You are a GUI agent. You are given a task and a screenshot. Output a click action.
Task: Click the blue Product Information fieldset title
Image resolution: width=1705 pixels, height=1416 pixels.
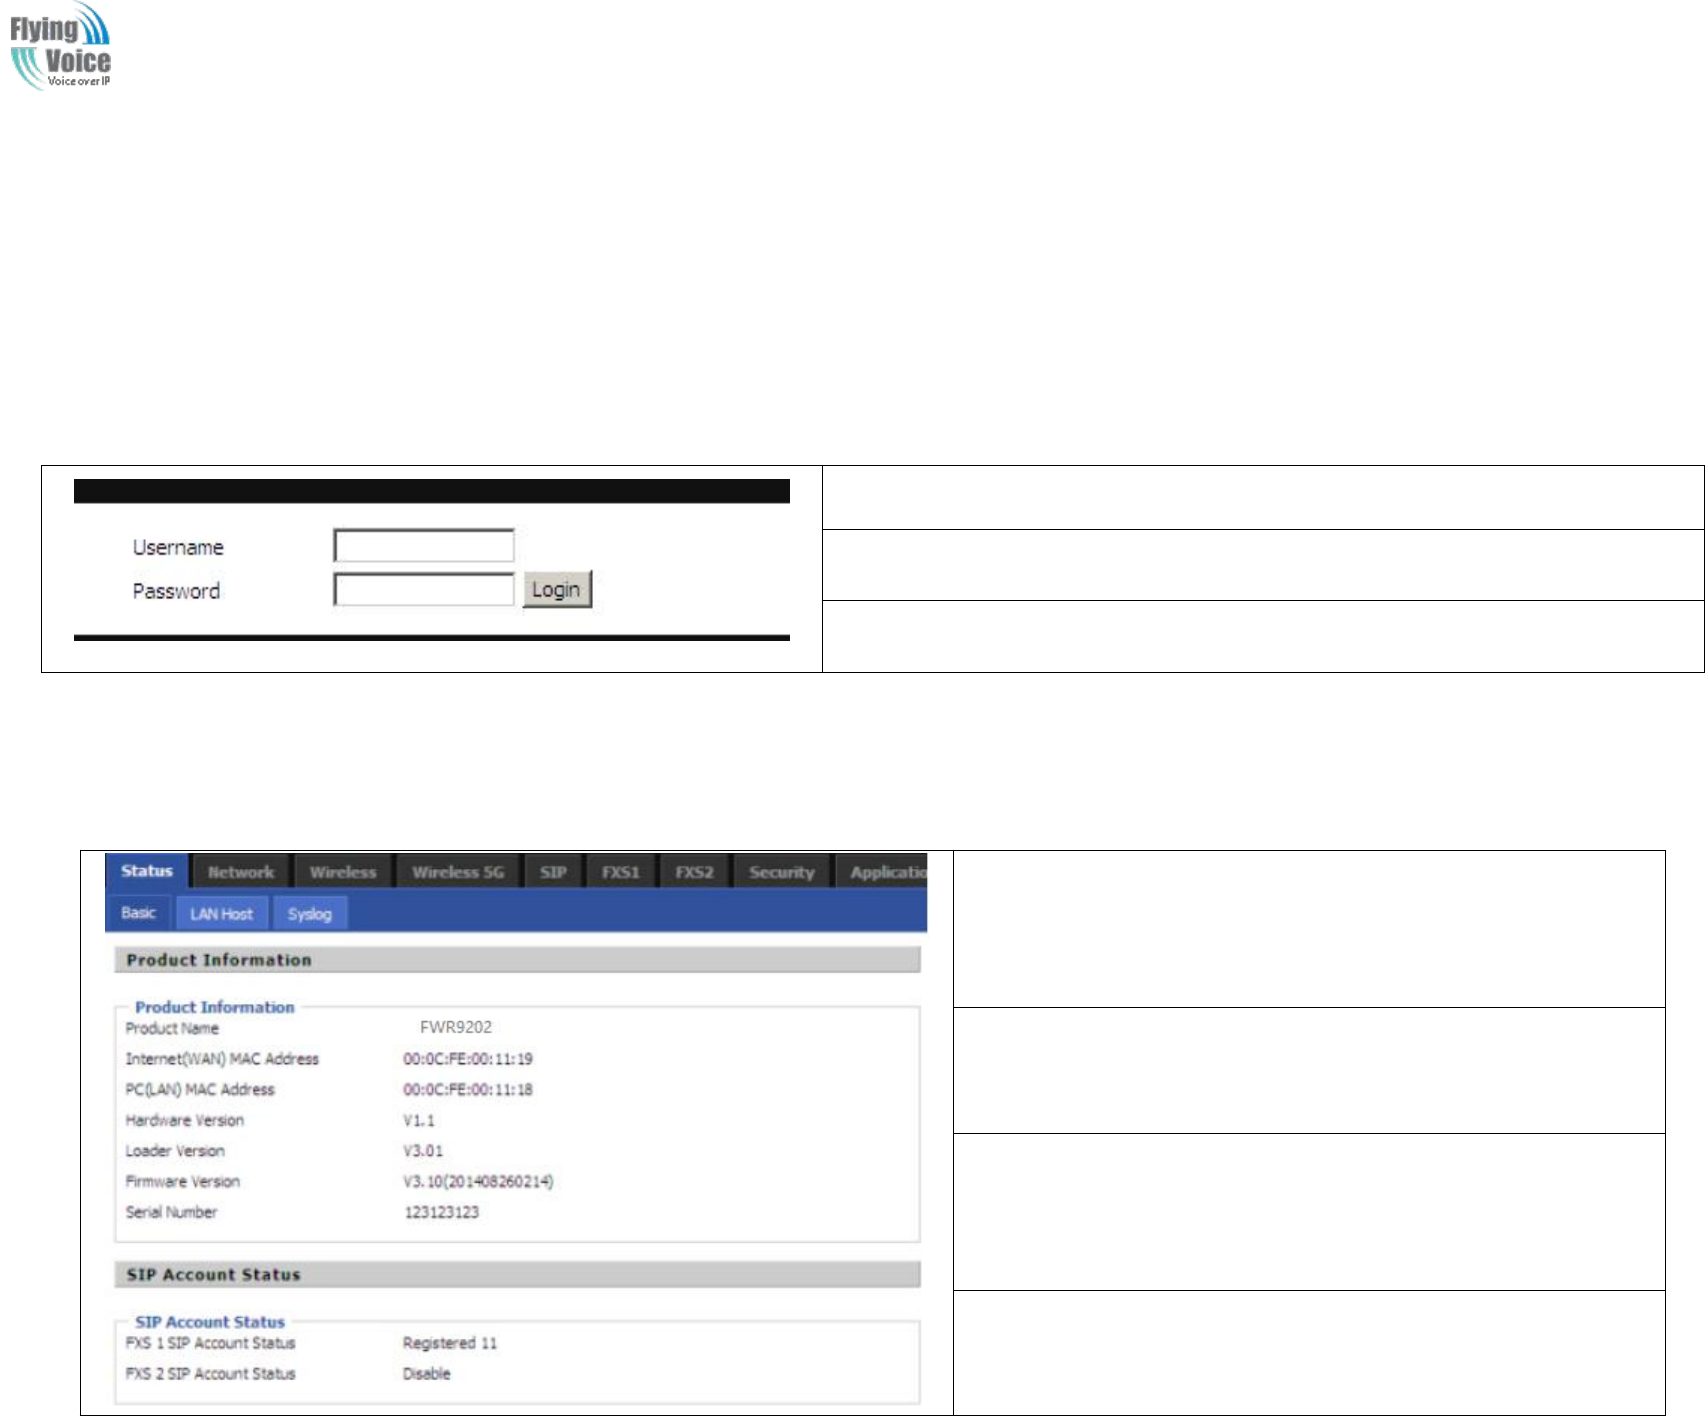click(x=215, y=1007)
